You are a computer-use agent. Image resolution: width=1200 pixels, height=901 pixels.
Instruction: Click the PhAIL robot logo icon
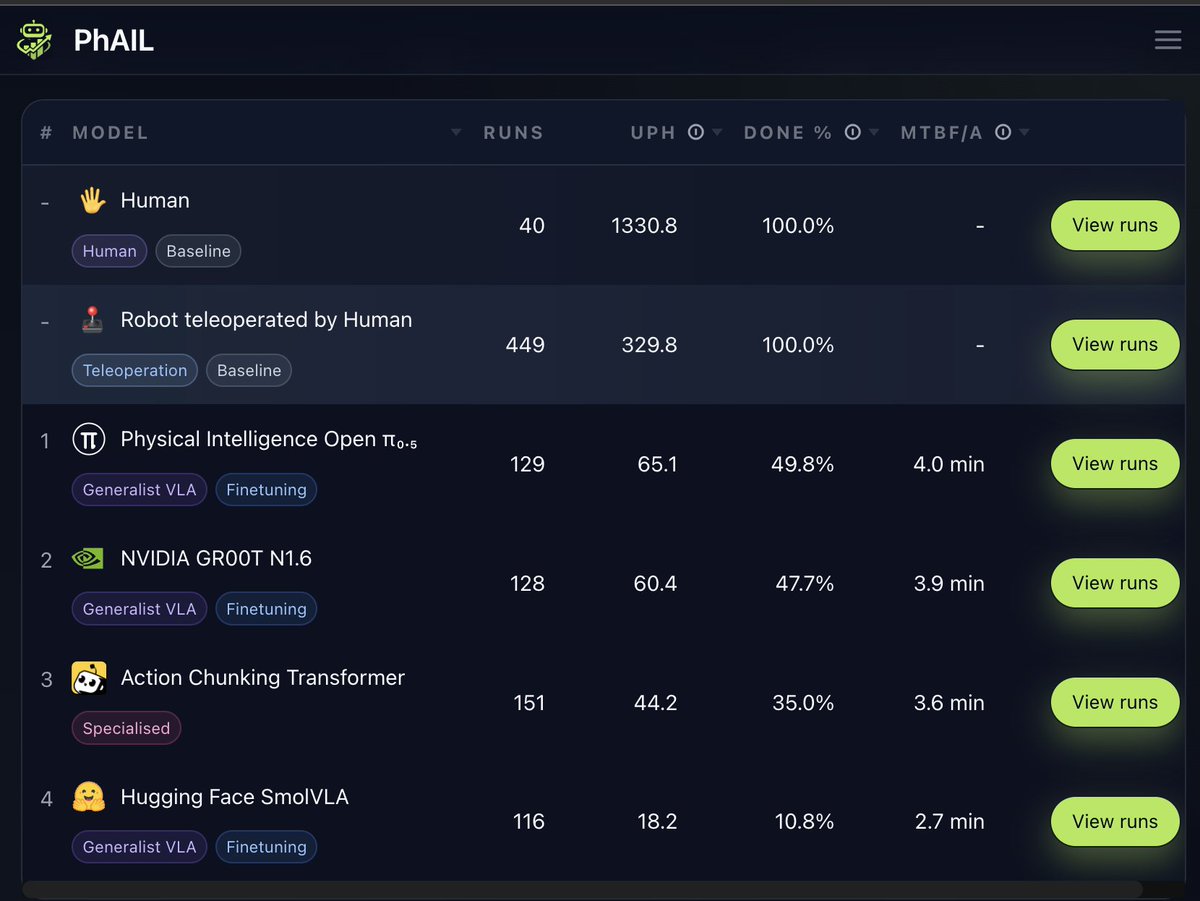[x=35, y=40]
